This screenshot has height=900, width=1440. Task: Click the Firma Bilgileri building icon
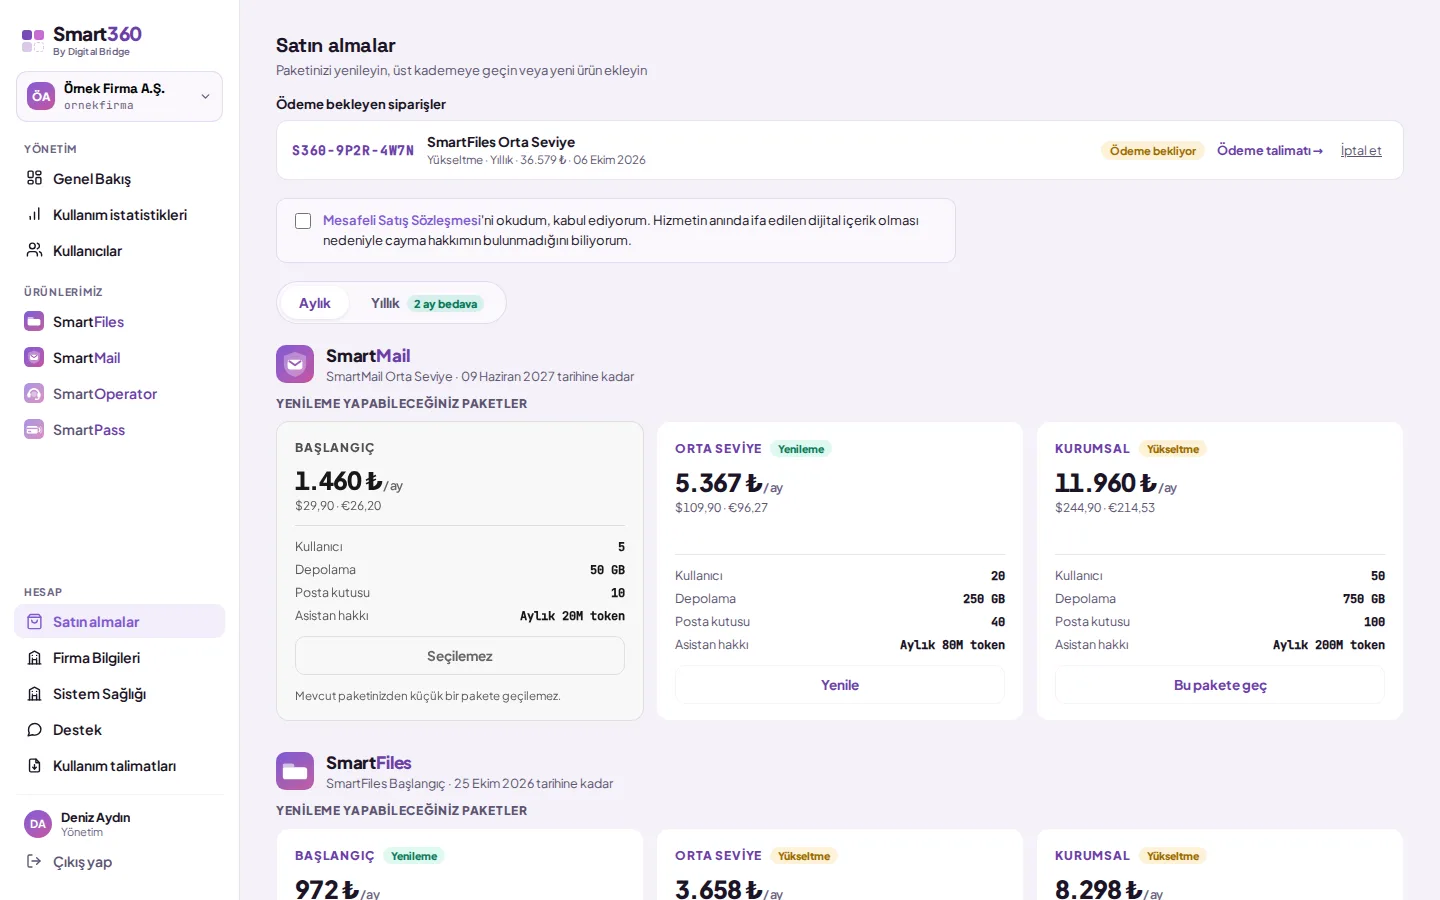coord(34,658)
